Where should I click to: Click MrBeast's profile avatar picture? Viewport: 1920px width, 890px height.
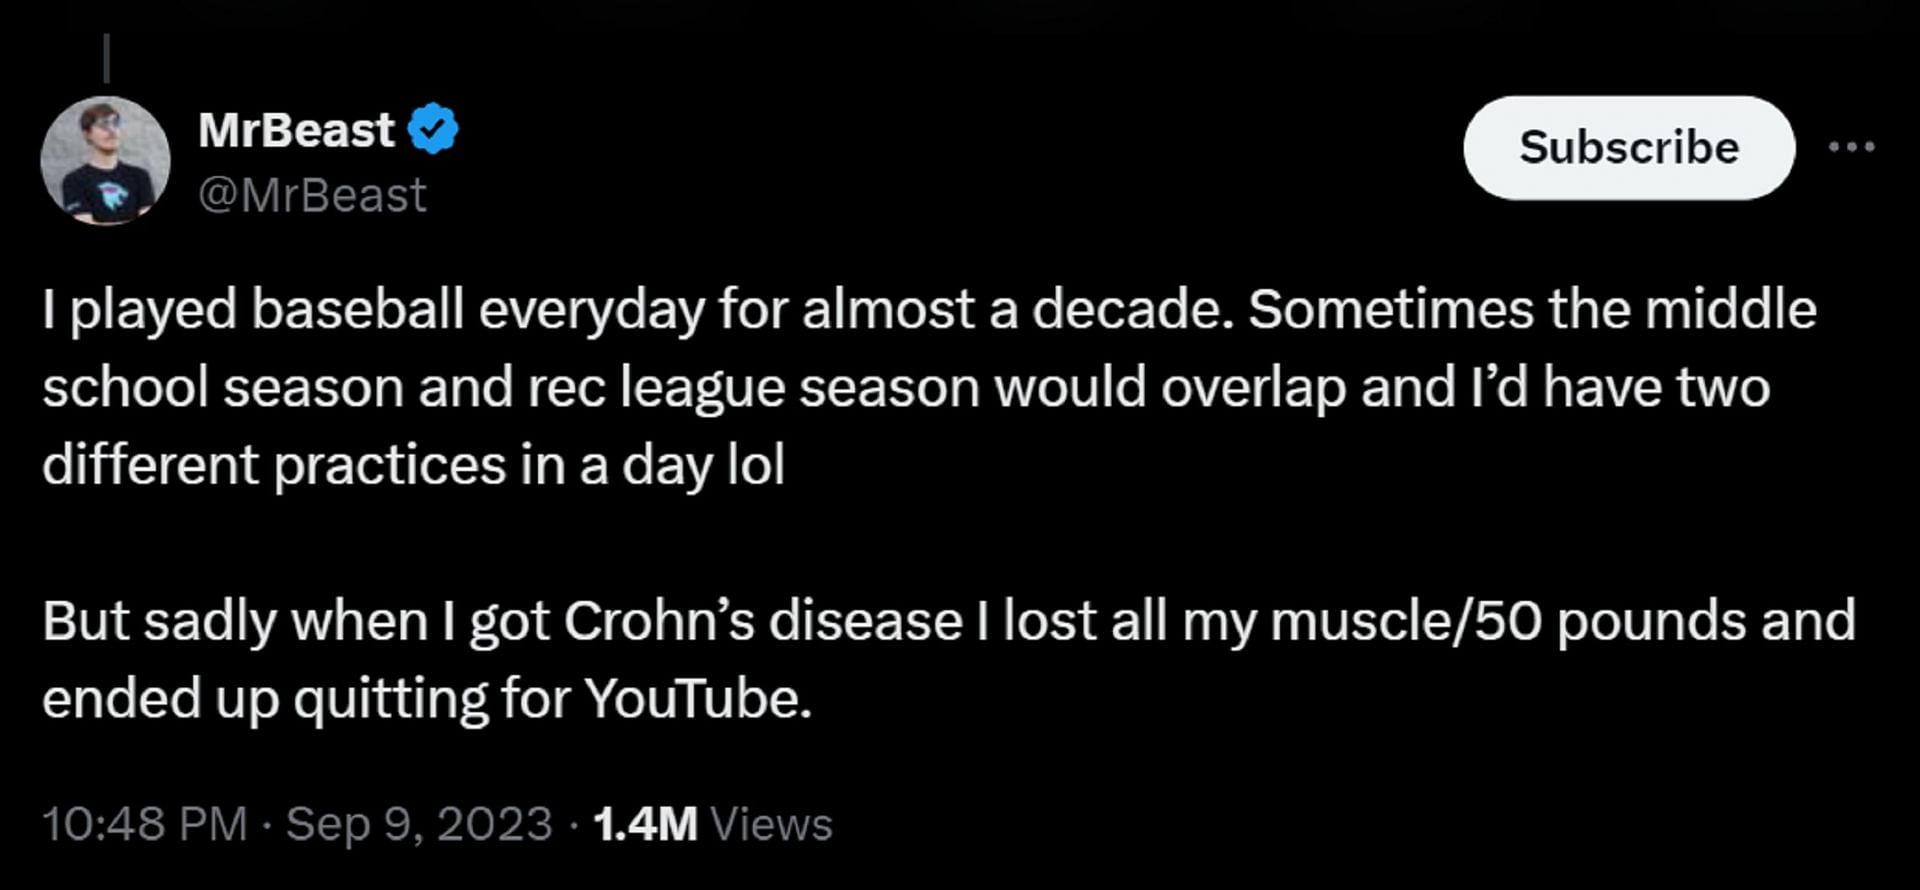pyautogui.click(x=105, y=160)
